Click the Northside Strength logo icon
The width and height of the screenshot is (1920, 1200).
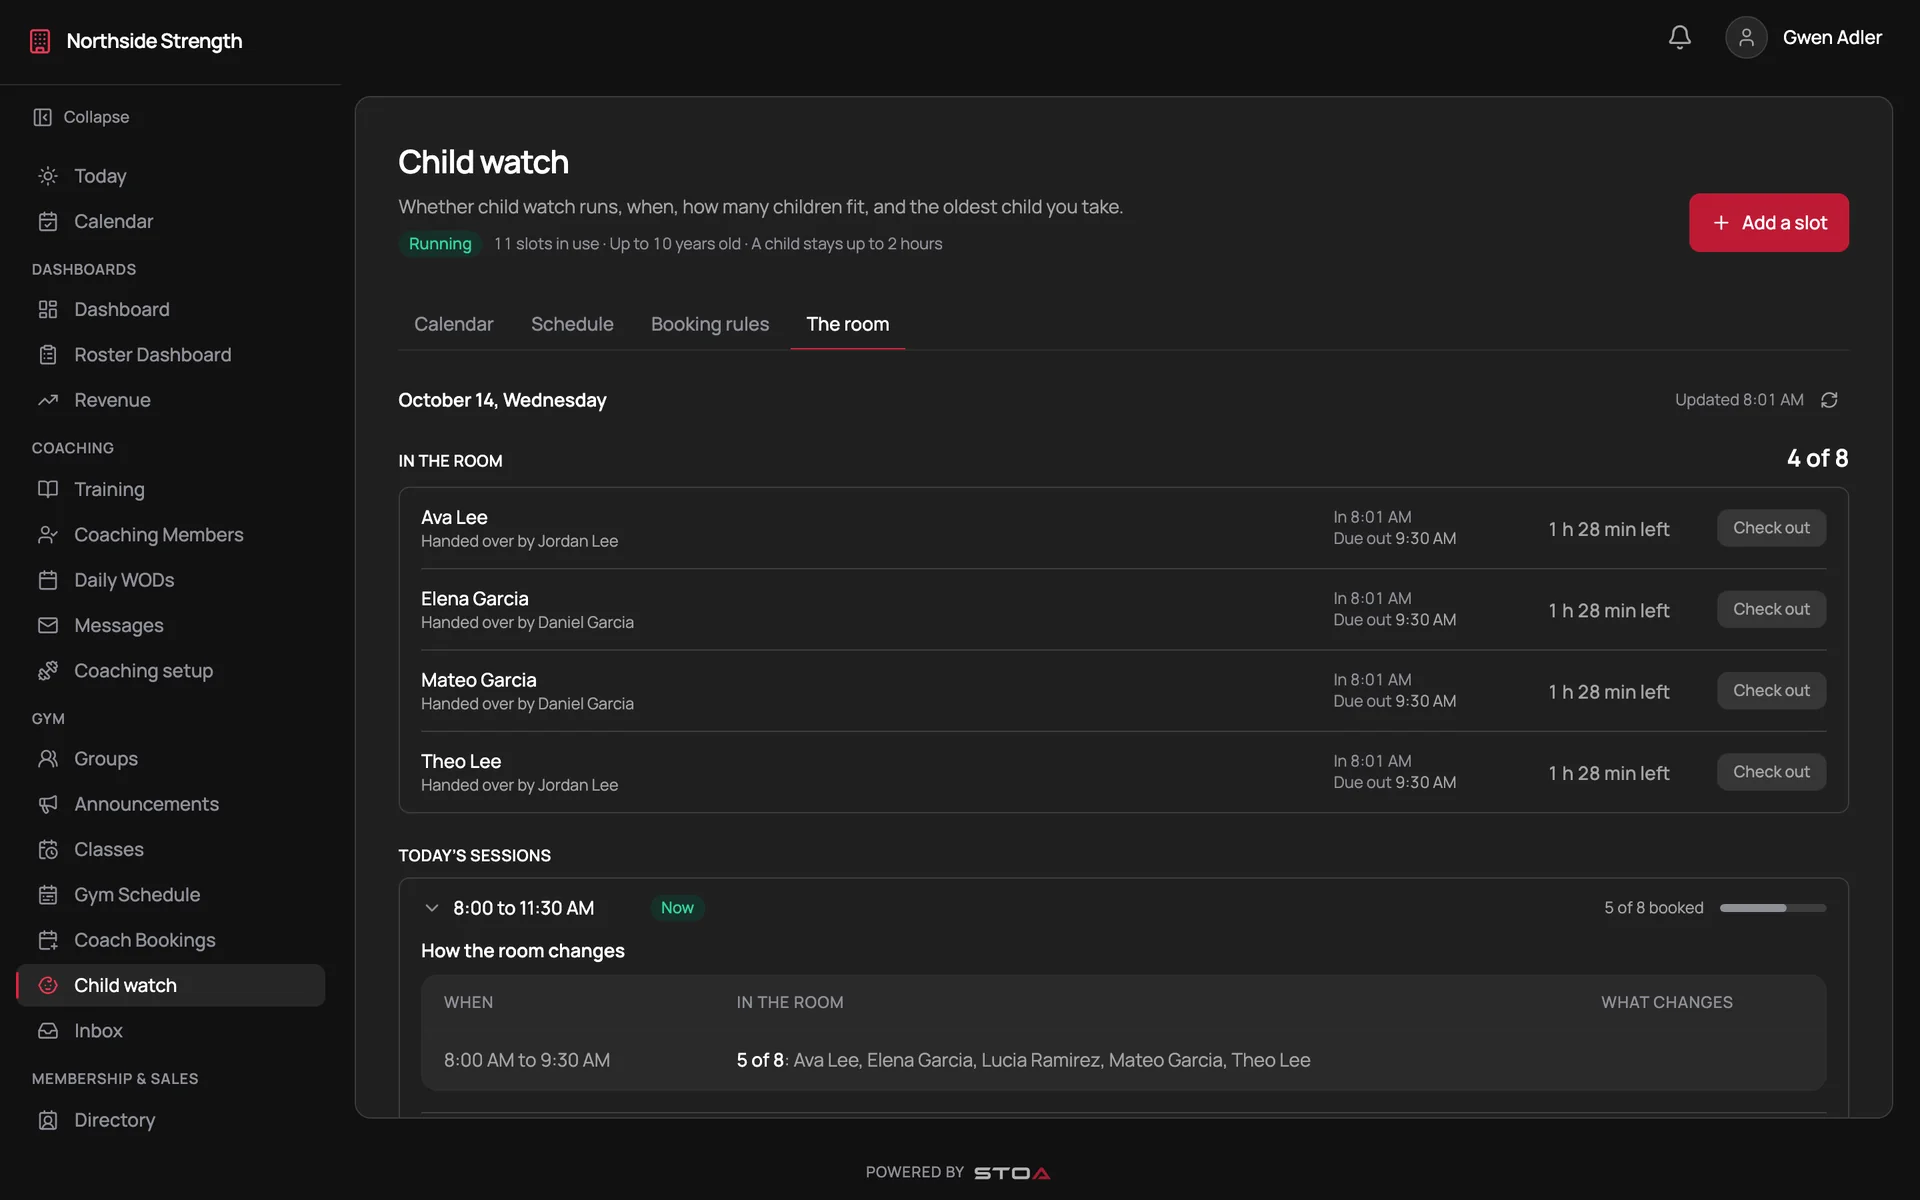click(x=40, y=41)
